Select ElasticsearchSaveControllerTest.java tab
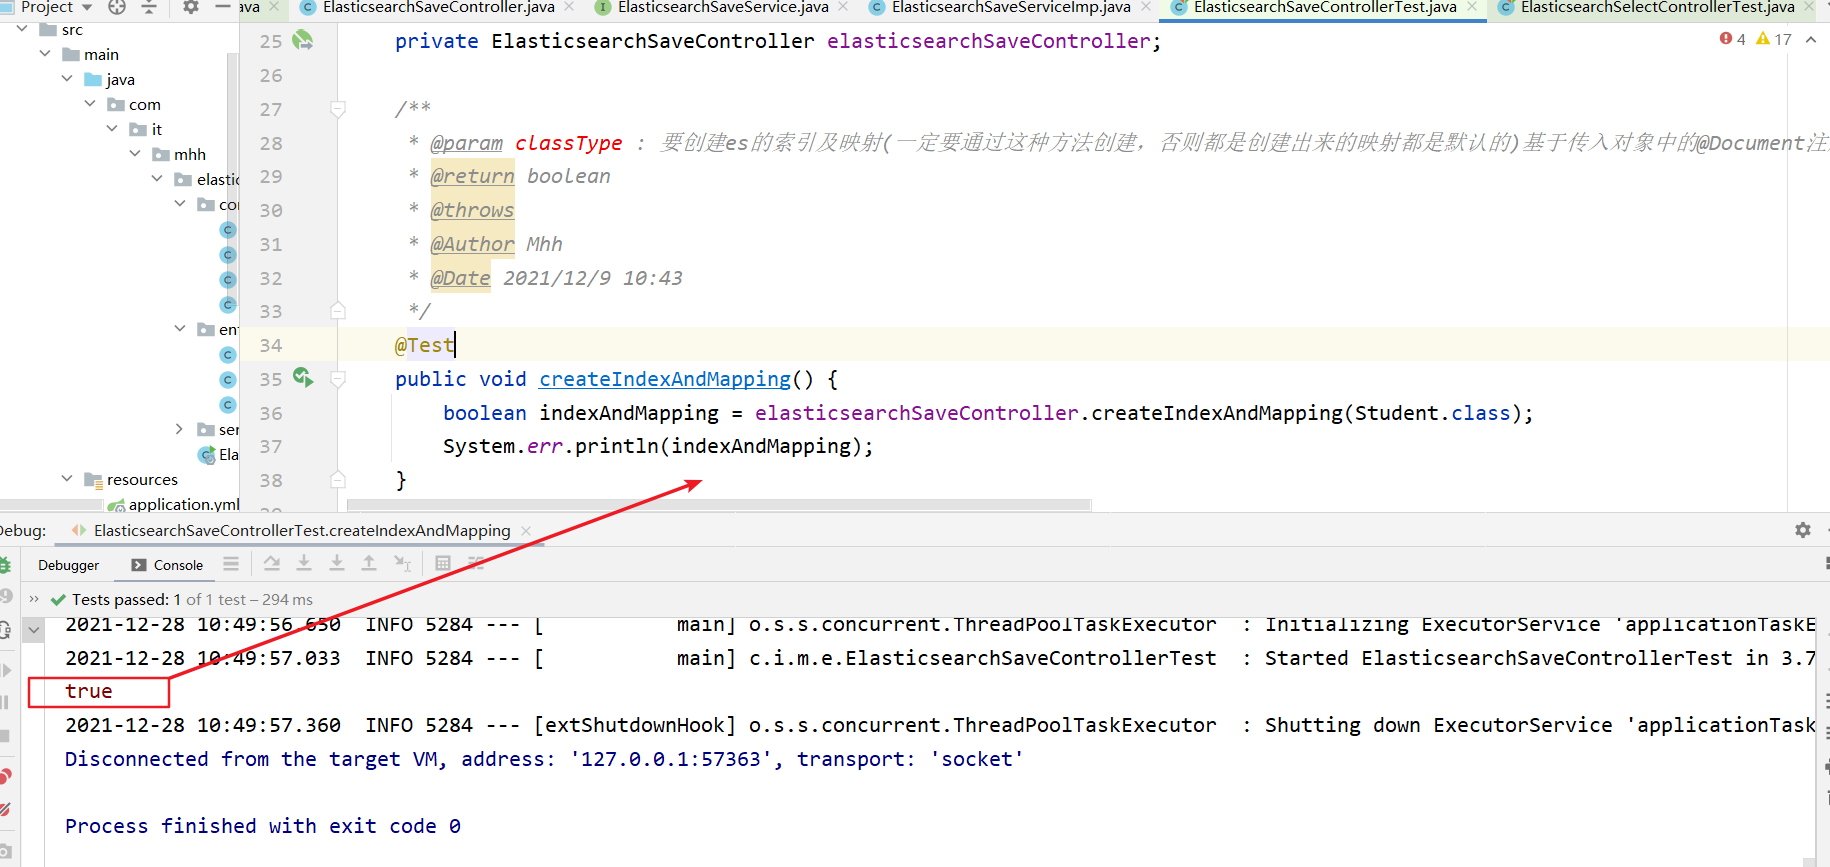 (x=1325, y=7)
